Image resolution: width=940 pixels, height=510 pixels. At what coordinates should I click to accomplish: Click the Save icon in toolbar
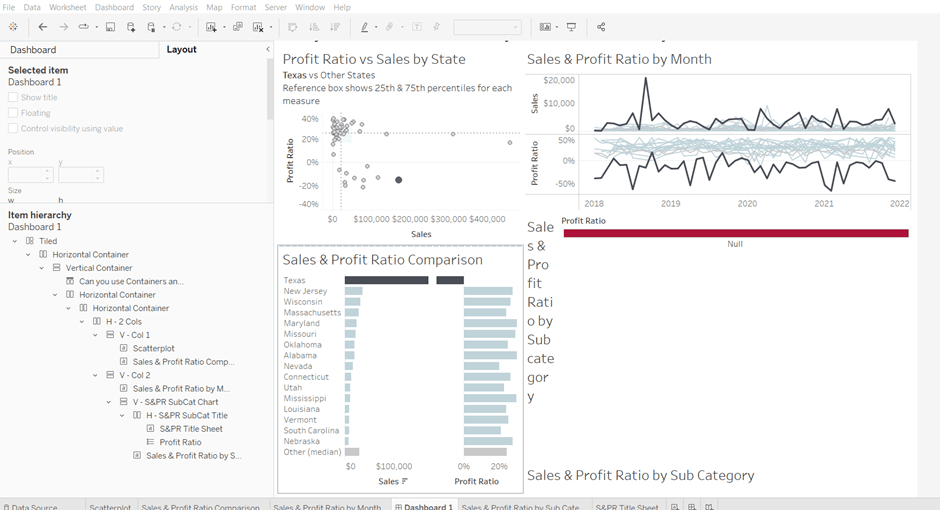pyautogui.click(x=110, y=27)
